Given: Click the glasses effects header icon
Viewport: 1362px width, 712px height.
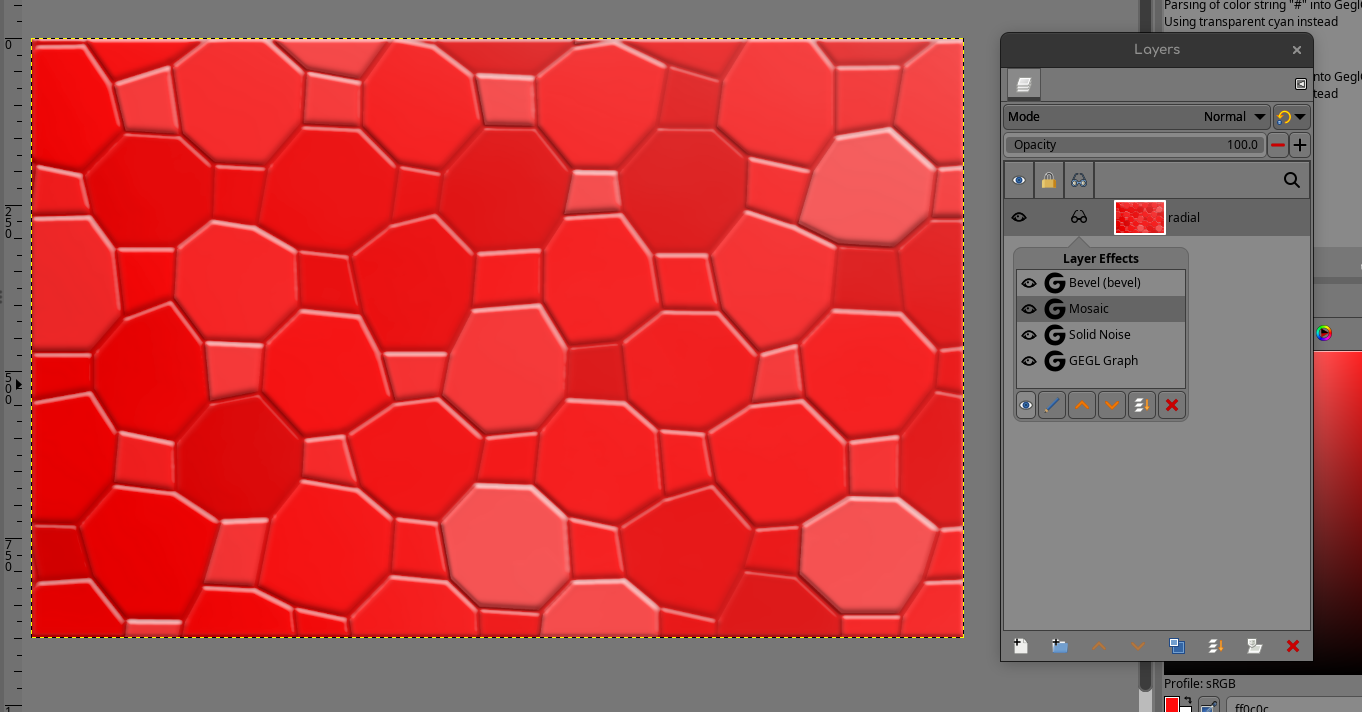Looking at the screenshot, I should [1079, 180].
